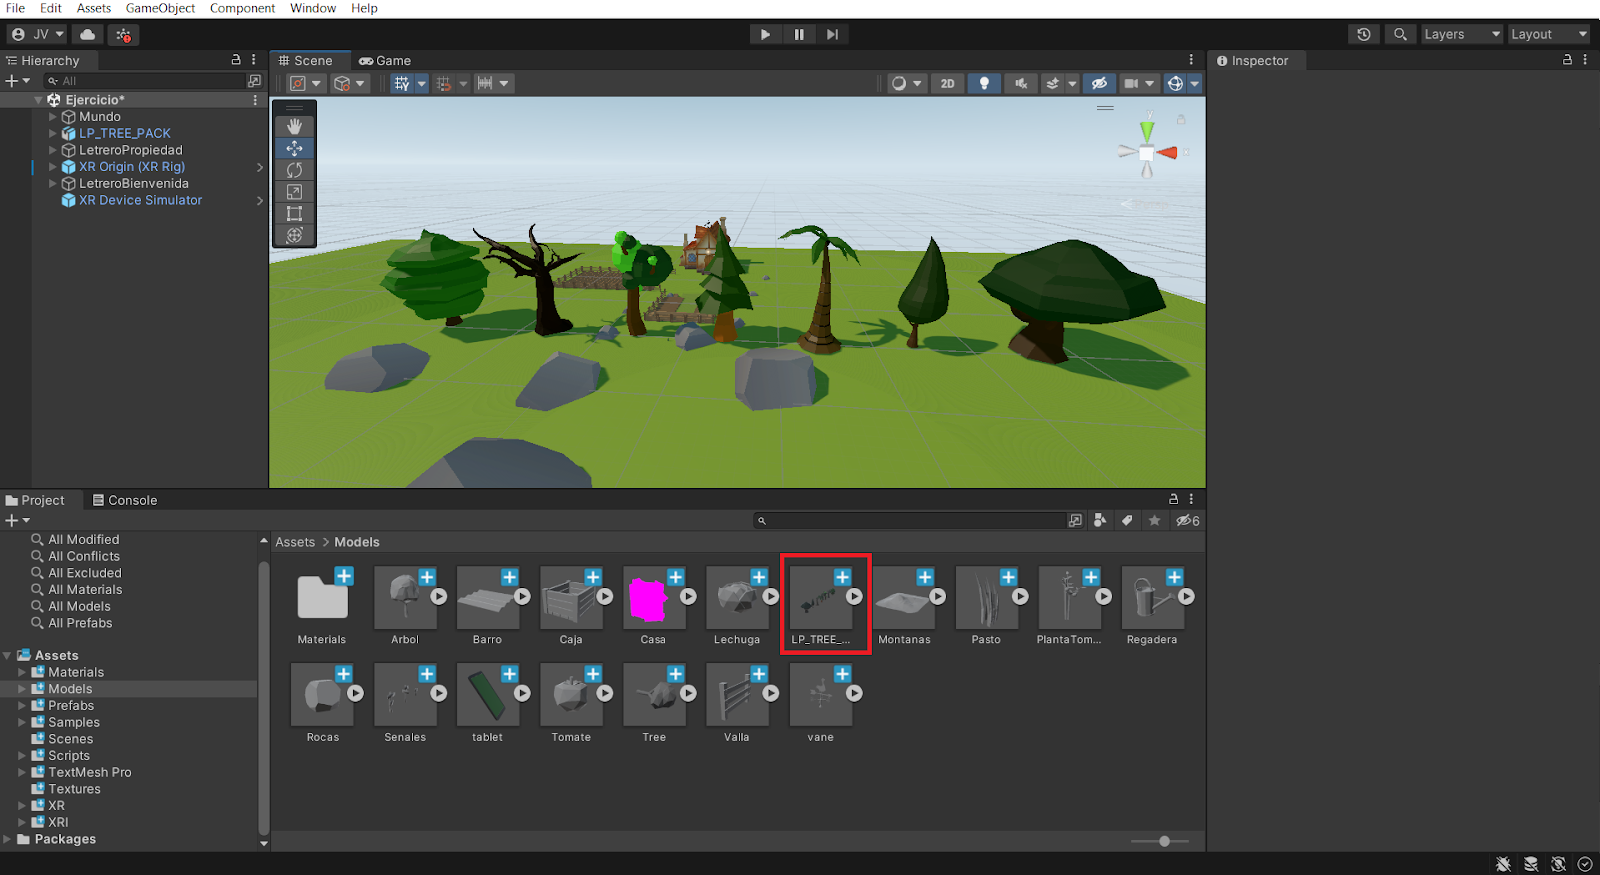
Task: Click the Step frame button
Action: tap(832, 34)
